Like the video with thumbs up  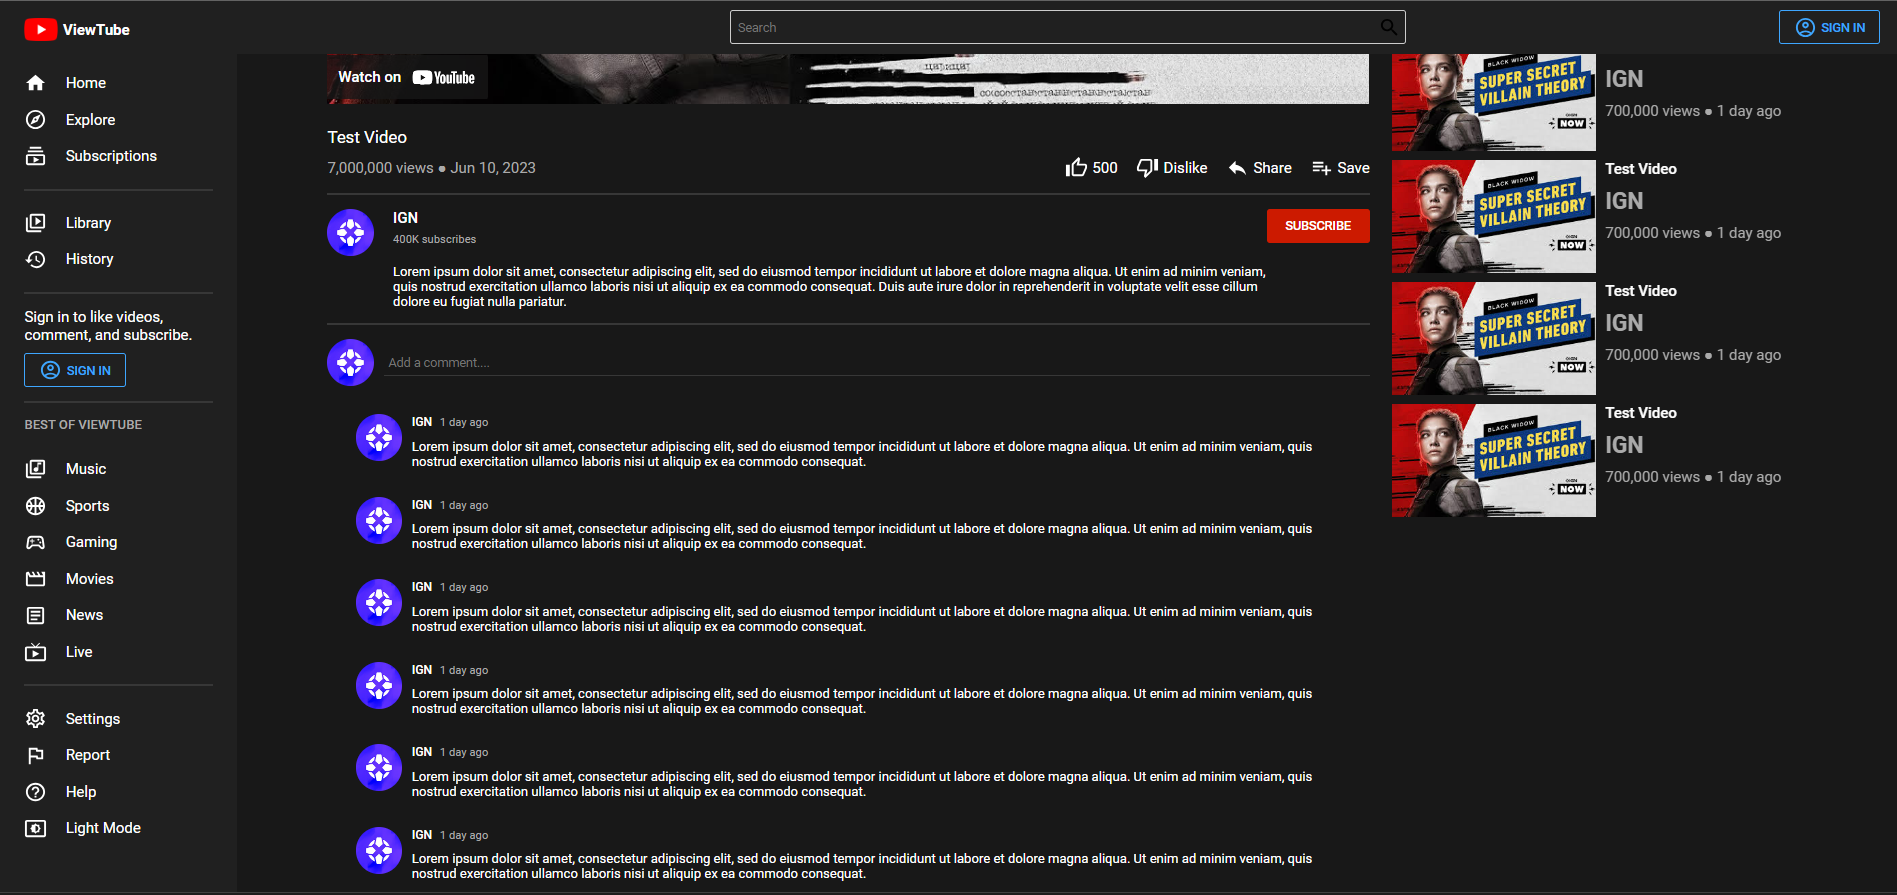pos(1091,168)
